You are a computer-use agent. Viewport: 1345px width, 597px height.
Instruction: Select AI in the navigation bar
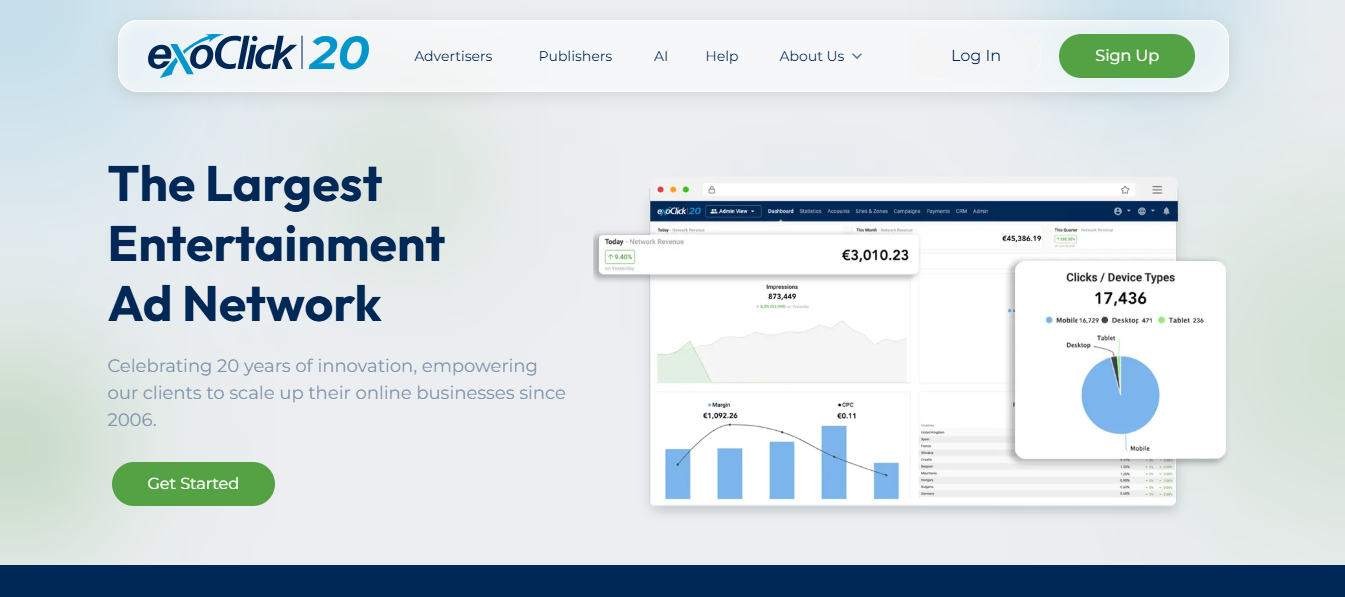pyautogui.click(x=661, y=56)
